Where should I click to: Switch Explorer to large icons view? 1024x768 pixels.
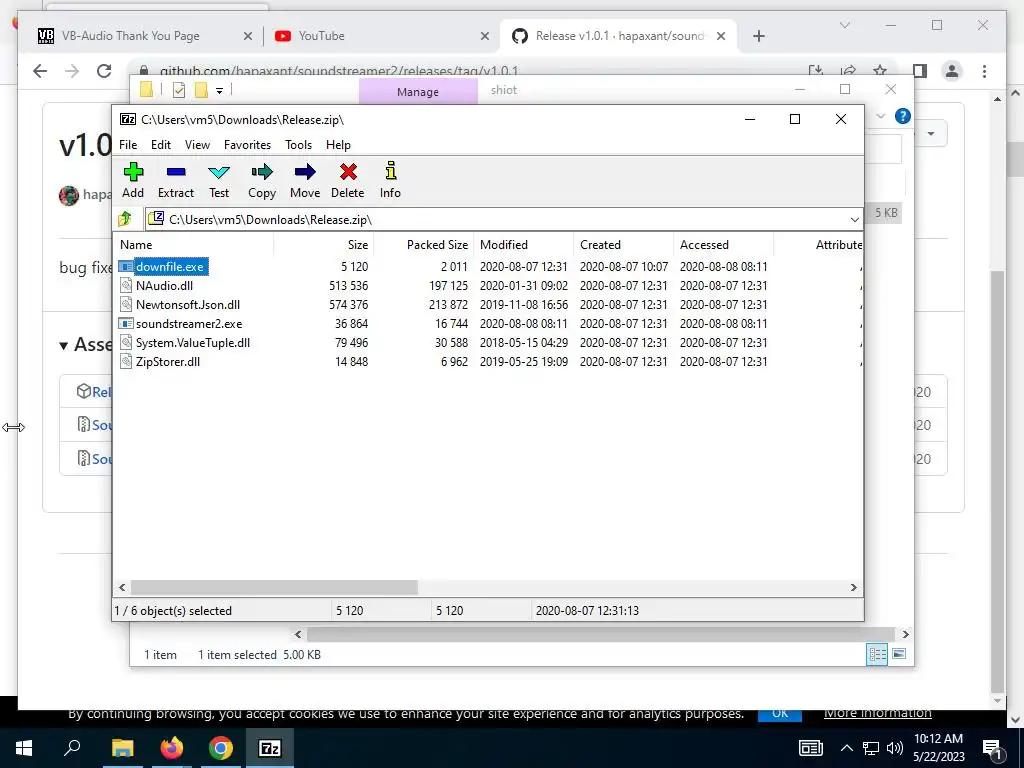(x=899, y=654)
